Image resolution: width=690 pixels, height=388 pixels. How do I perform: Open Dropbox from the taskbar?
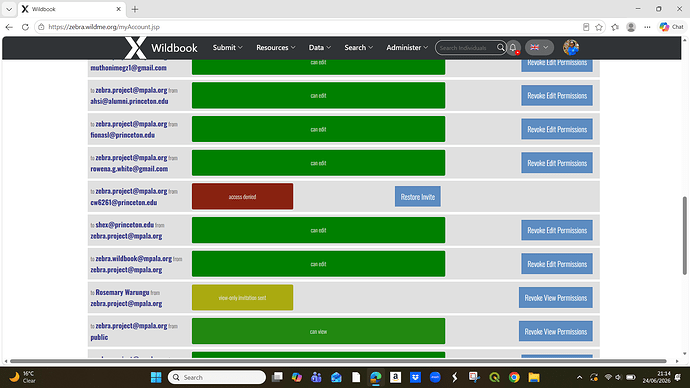point(415,377)
